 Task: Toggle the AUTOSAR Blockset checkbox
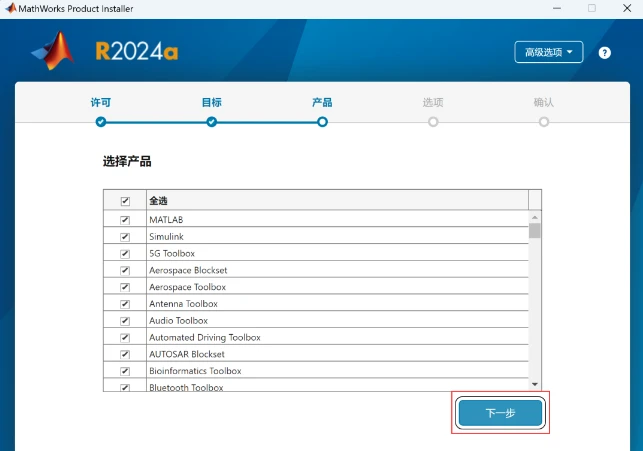(x=125, y=354)
